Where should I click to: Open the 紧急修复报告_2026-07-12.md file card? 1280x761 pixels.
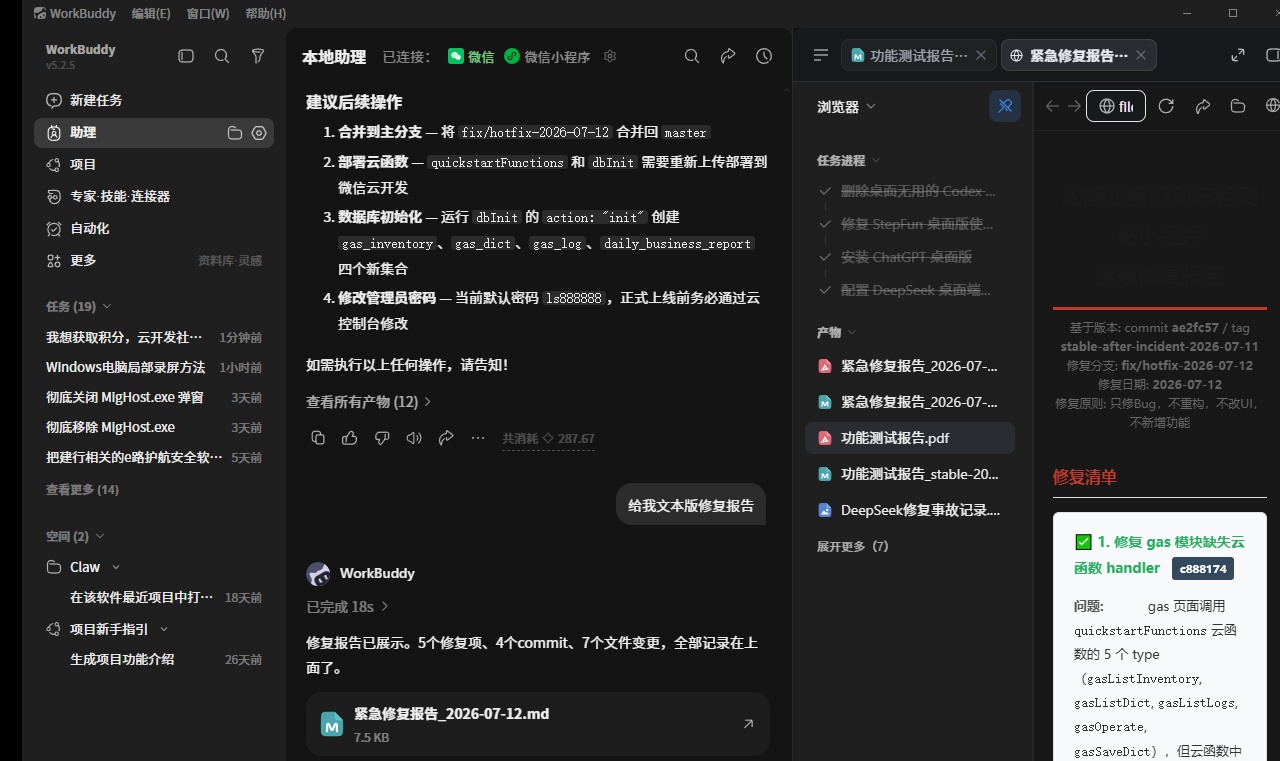[538, 724]
